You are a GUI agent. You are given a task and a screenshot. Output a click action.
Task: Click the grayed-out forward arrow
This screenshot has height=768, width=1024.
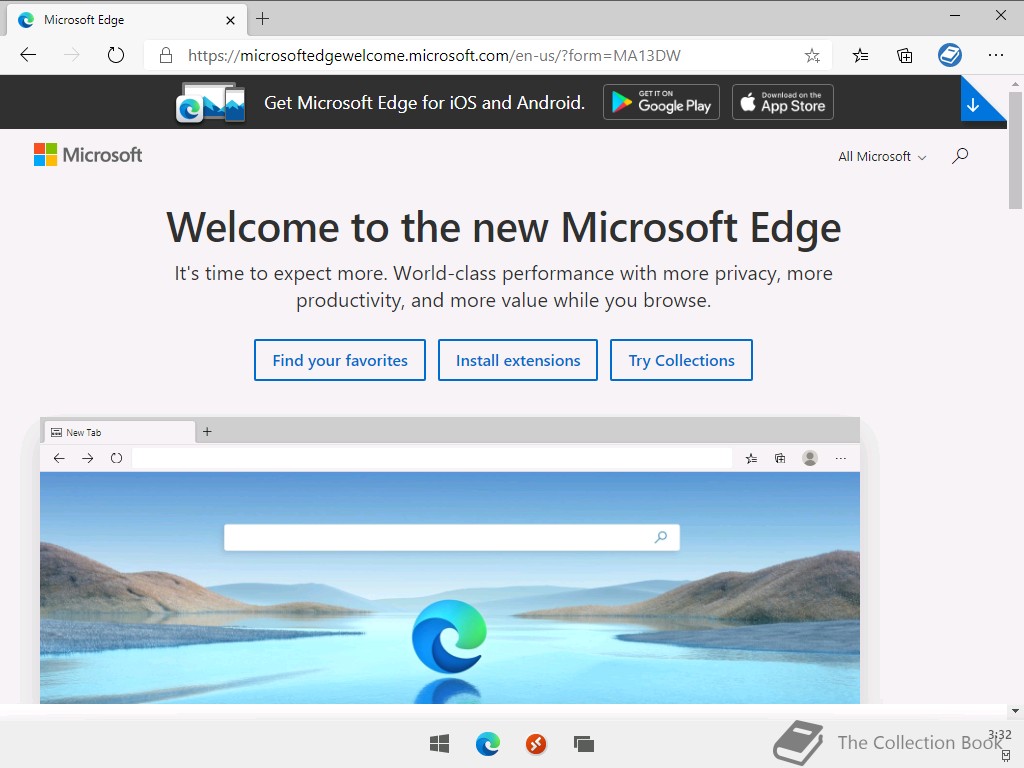click(x=72, y=55)
